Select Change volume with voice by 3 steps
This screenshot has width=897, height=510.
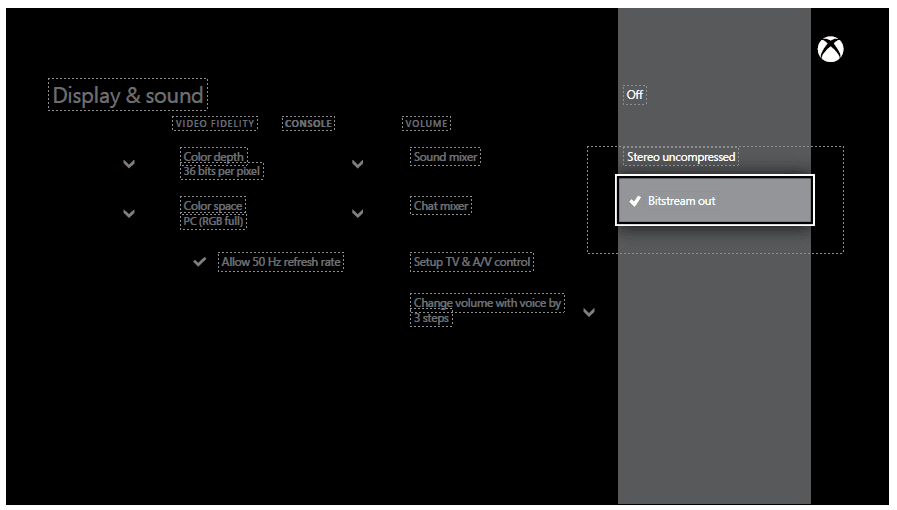click(x=487, y=309)
